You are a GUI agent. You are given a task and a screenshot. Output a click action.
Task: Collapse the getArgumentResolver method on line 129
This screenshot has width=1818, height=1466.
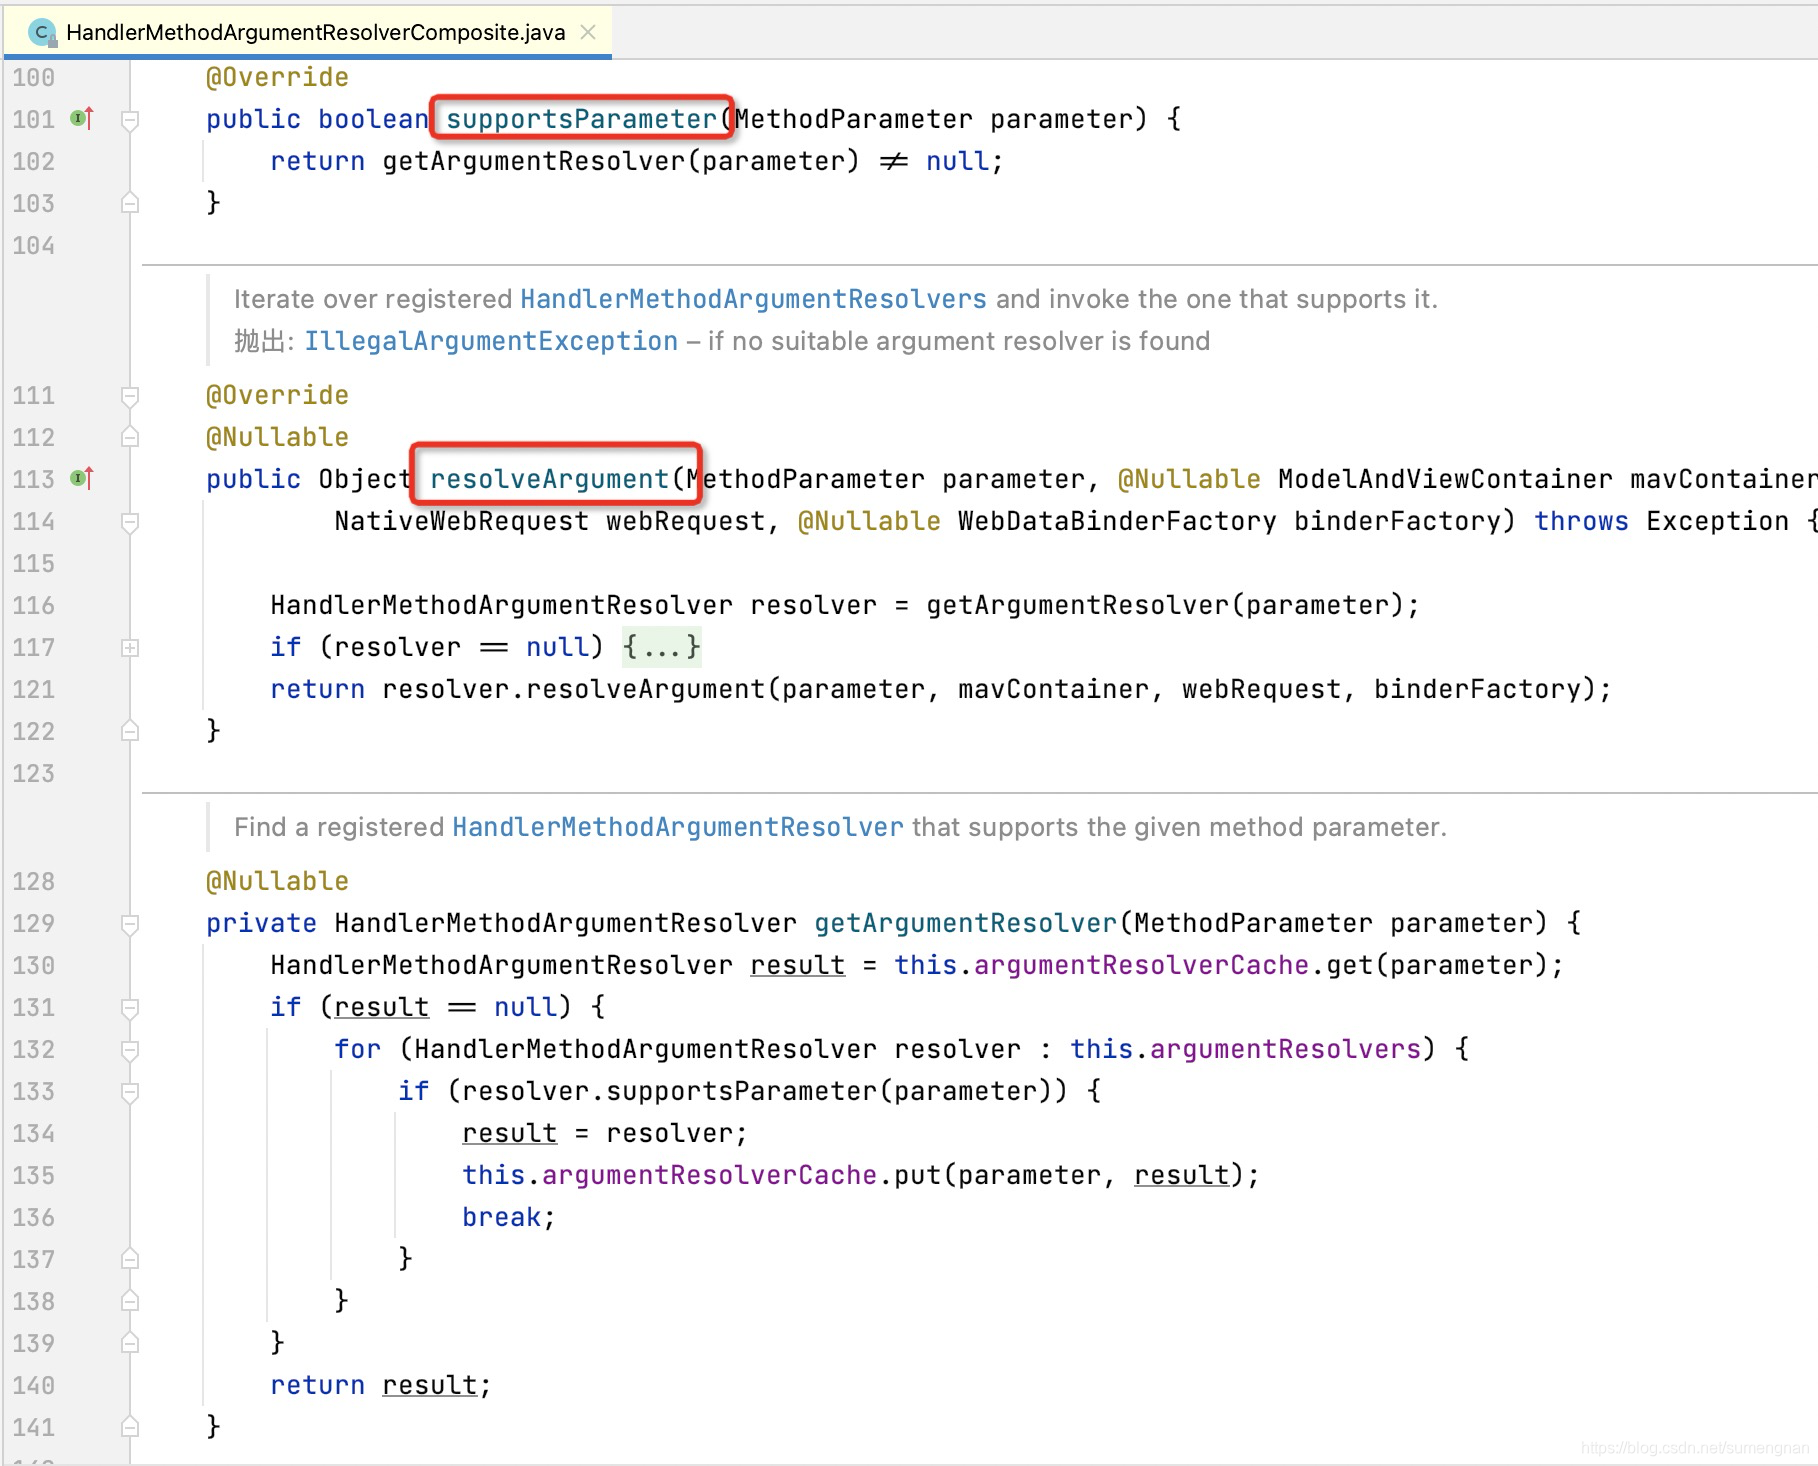coord(130,923)
